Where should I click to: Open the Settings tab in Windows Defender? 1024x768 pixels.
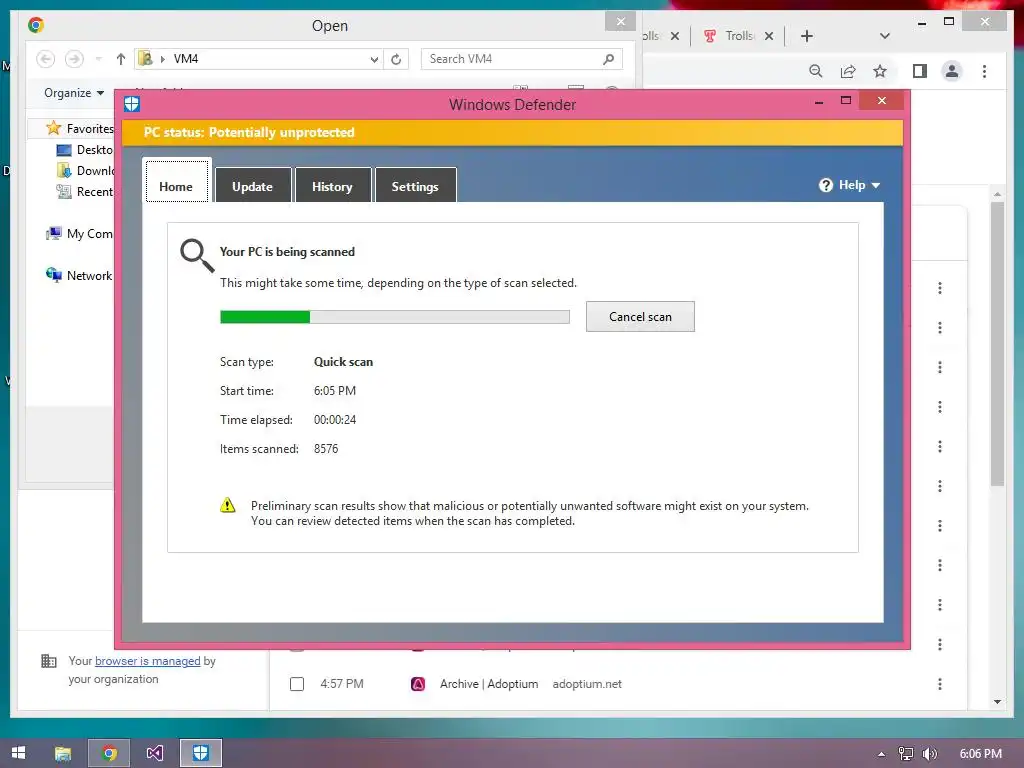point(415,186)
